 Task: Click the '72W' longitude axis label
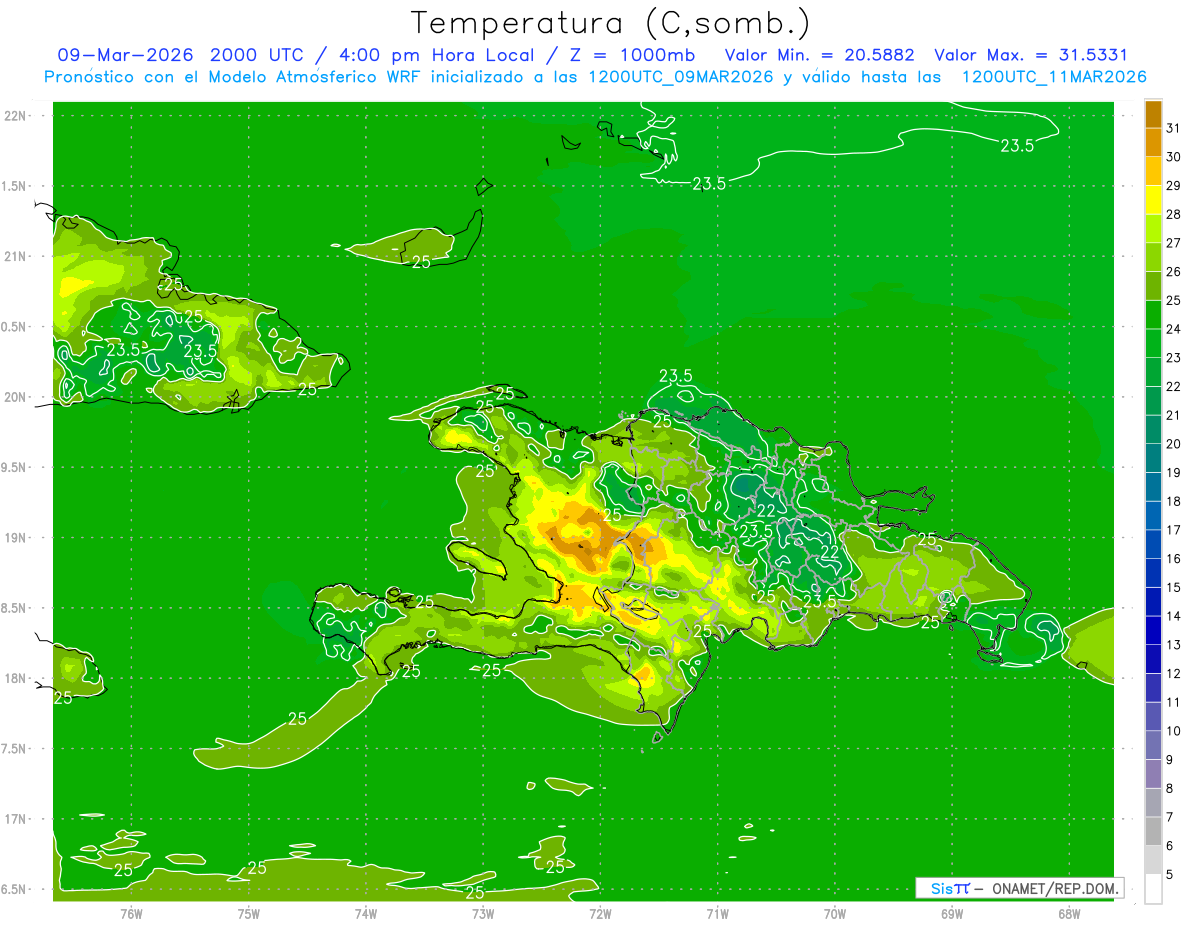coord(600,913)
